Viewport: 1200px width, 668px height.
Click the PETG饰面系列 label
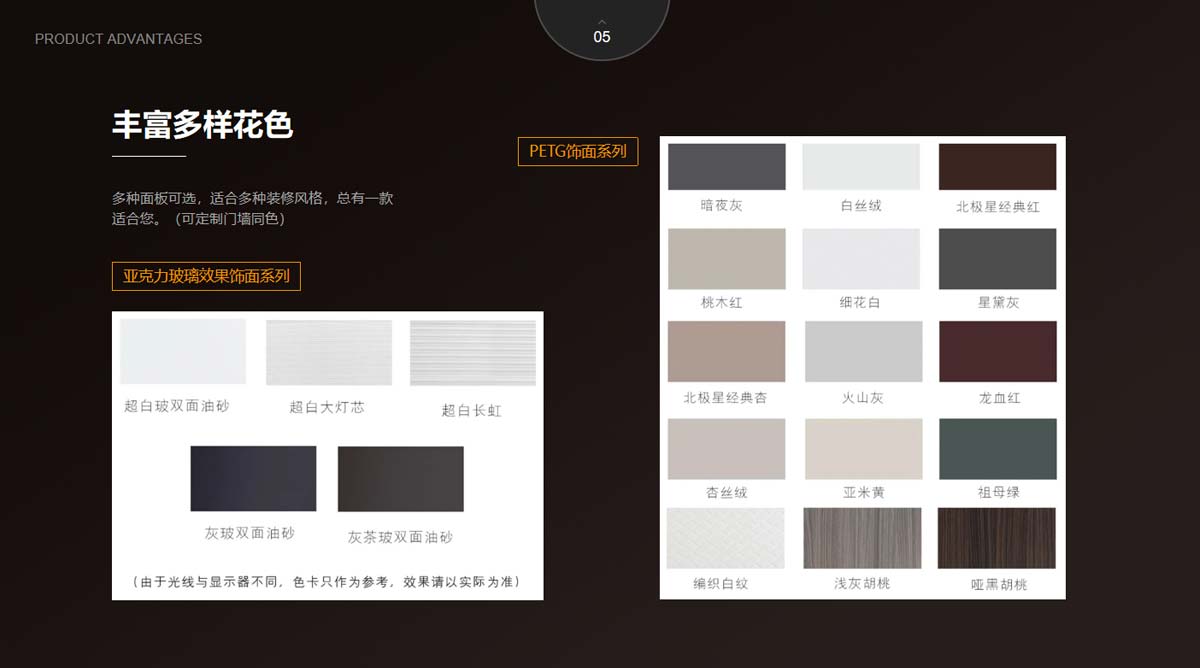[x=578, y=151]
